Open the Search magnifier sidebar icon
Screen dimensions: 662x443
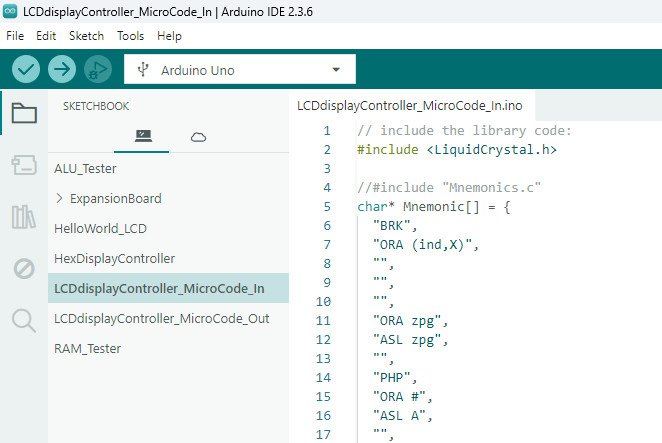[x=24, y=320]
